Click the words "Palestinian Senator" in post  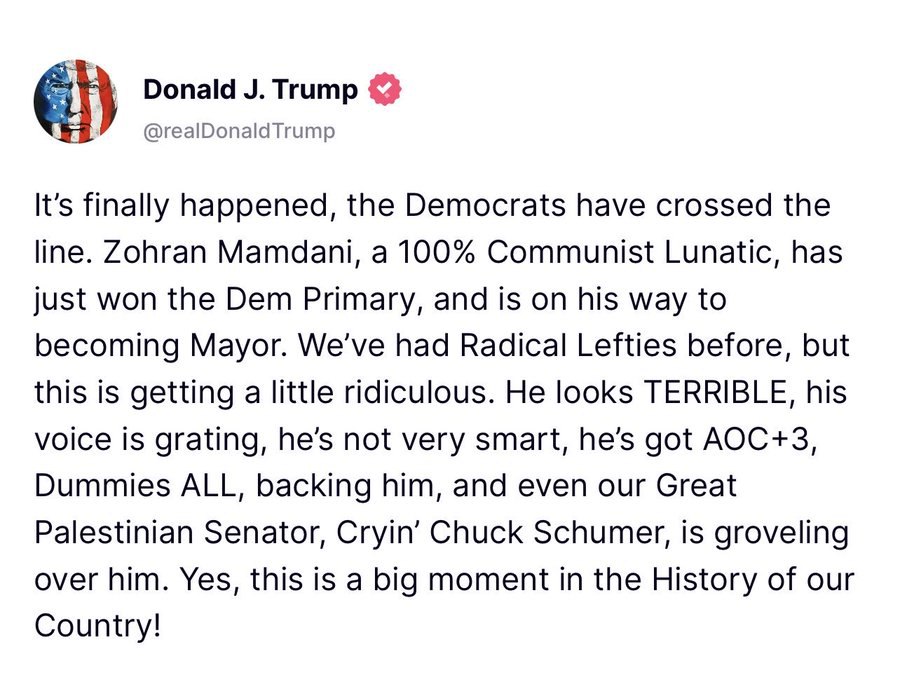coord(177,532)
